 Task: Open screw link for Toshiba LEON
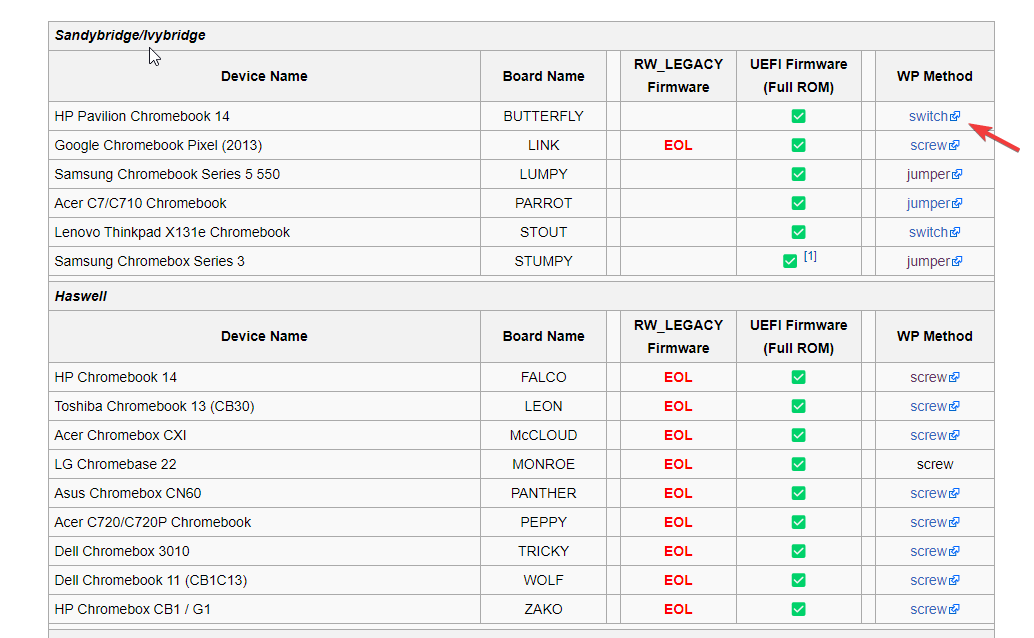click(934, 406)
